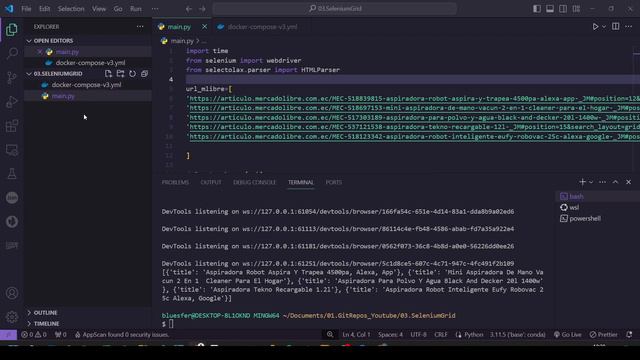Close main.py in Open Editors list
Viewport: 640px width, 360px height.
click(39, 52)
